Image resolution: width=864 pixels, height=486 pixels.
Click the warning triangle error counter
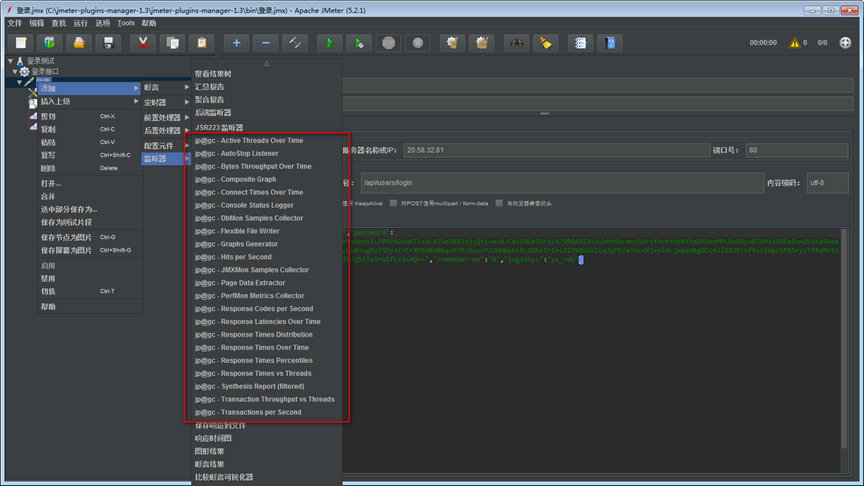795,42
